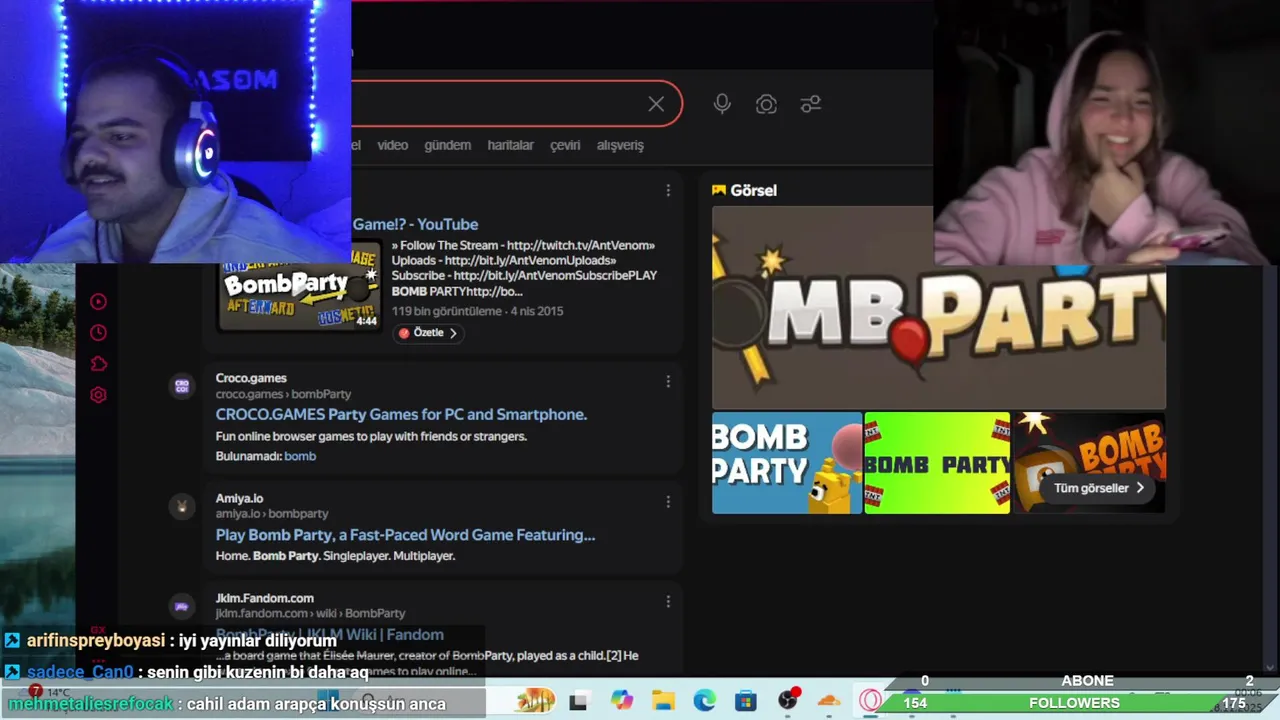Open File Explorer from the taskbar
Viewport: 1280px width, 720px height.
point(664,701)
